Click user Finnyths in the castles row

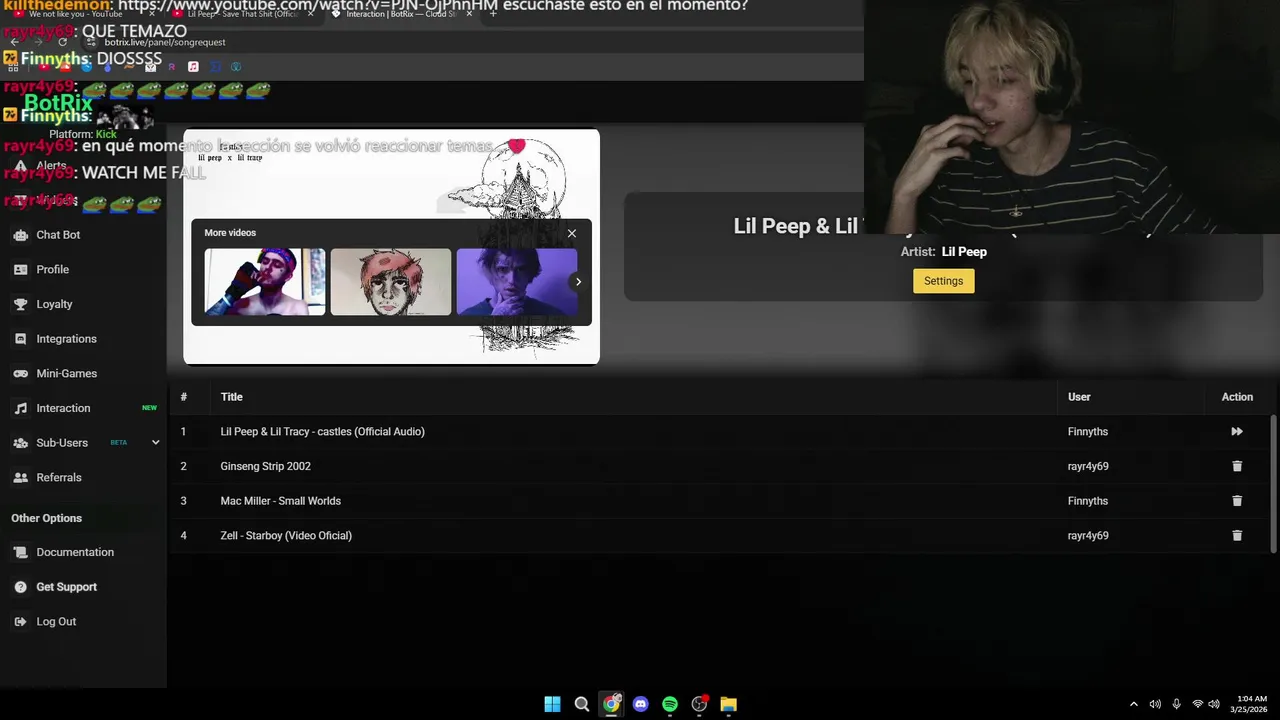tap(1087, 432)
